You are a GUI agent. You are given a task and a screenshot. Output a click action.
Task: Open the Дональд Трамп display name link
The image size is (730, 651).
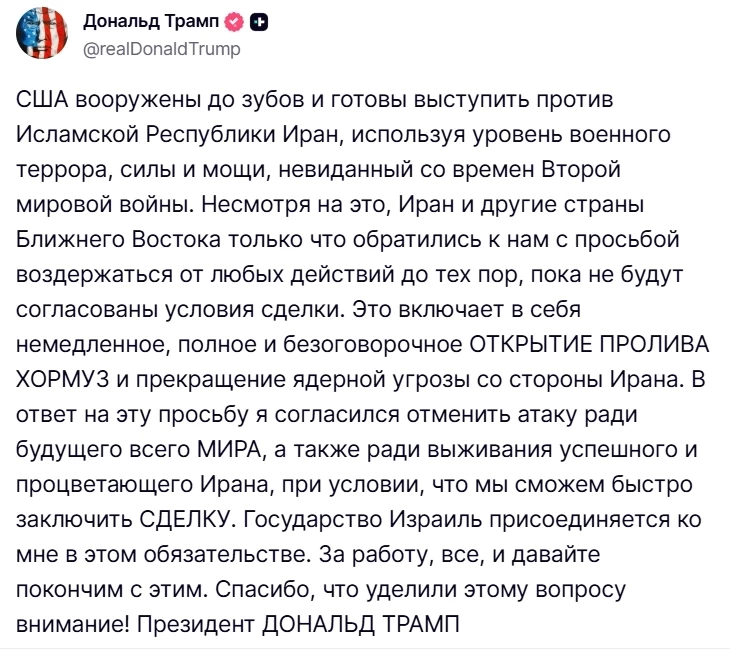point(151,21)
